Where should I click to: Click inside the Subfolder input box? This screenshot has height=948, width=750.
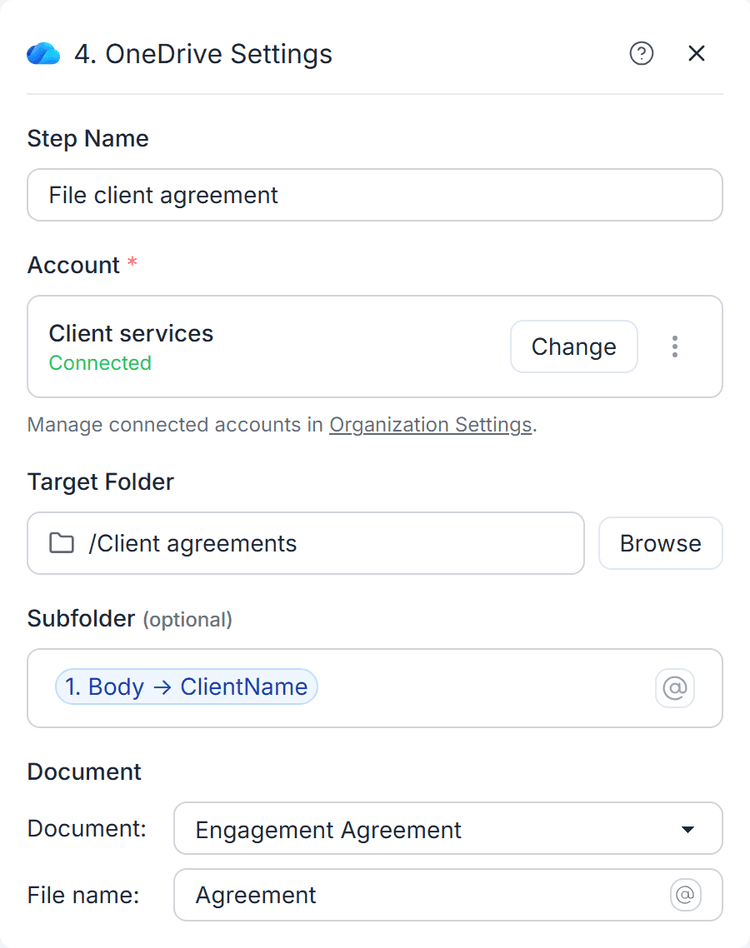pyautogui.click(x=375, y=688)
